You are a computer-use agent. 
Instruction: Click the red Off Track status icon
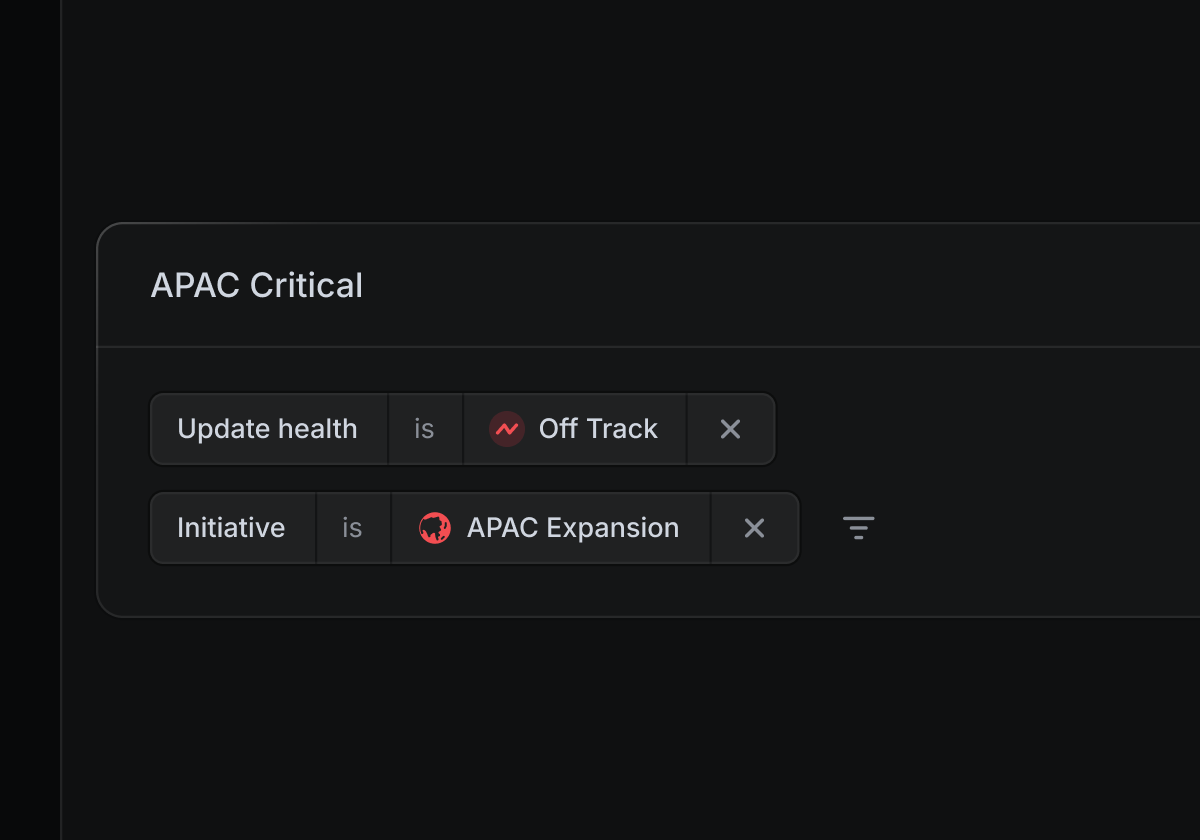[507, 429]
